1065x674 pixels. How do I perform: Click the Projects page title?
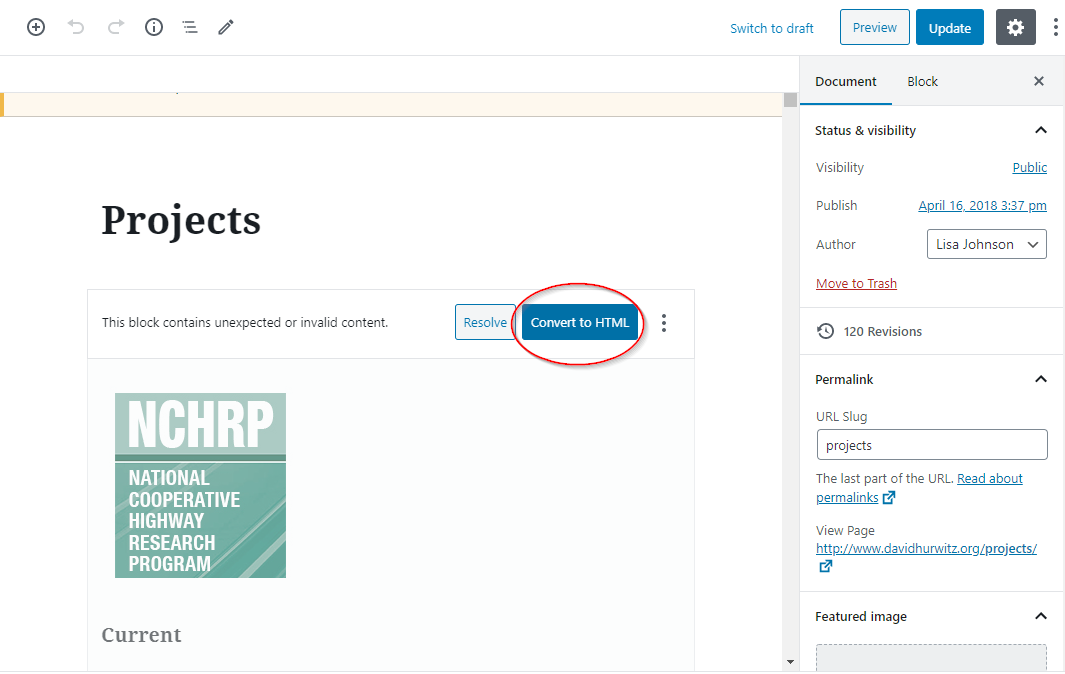(181, 221)
